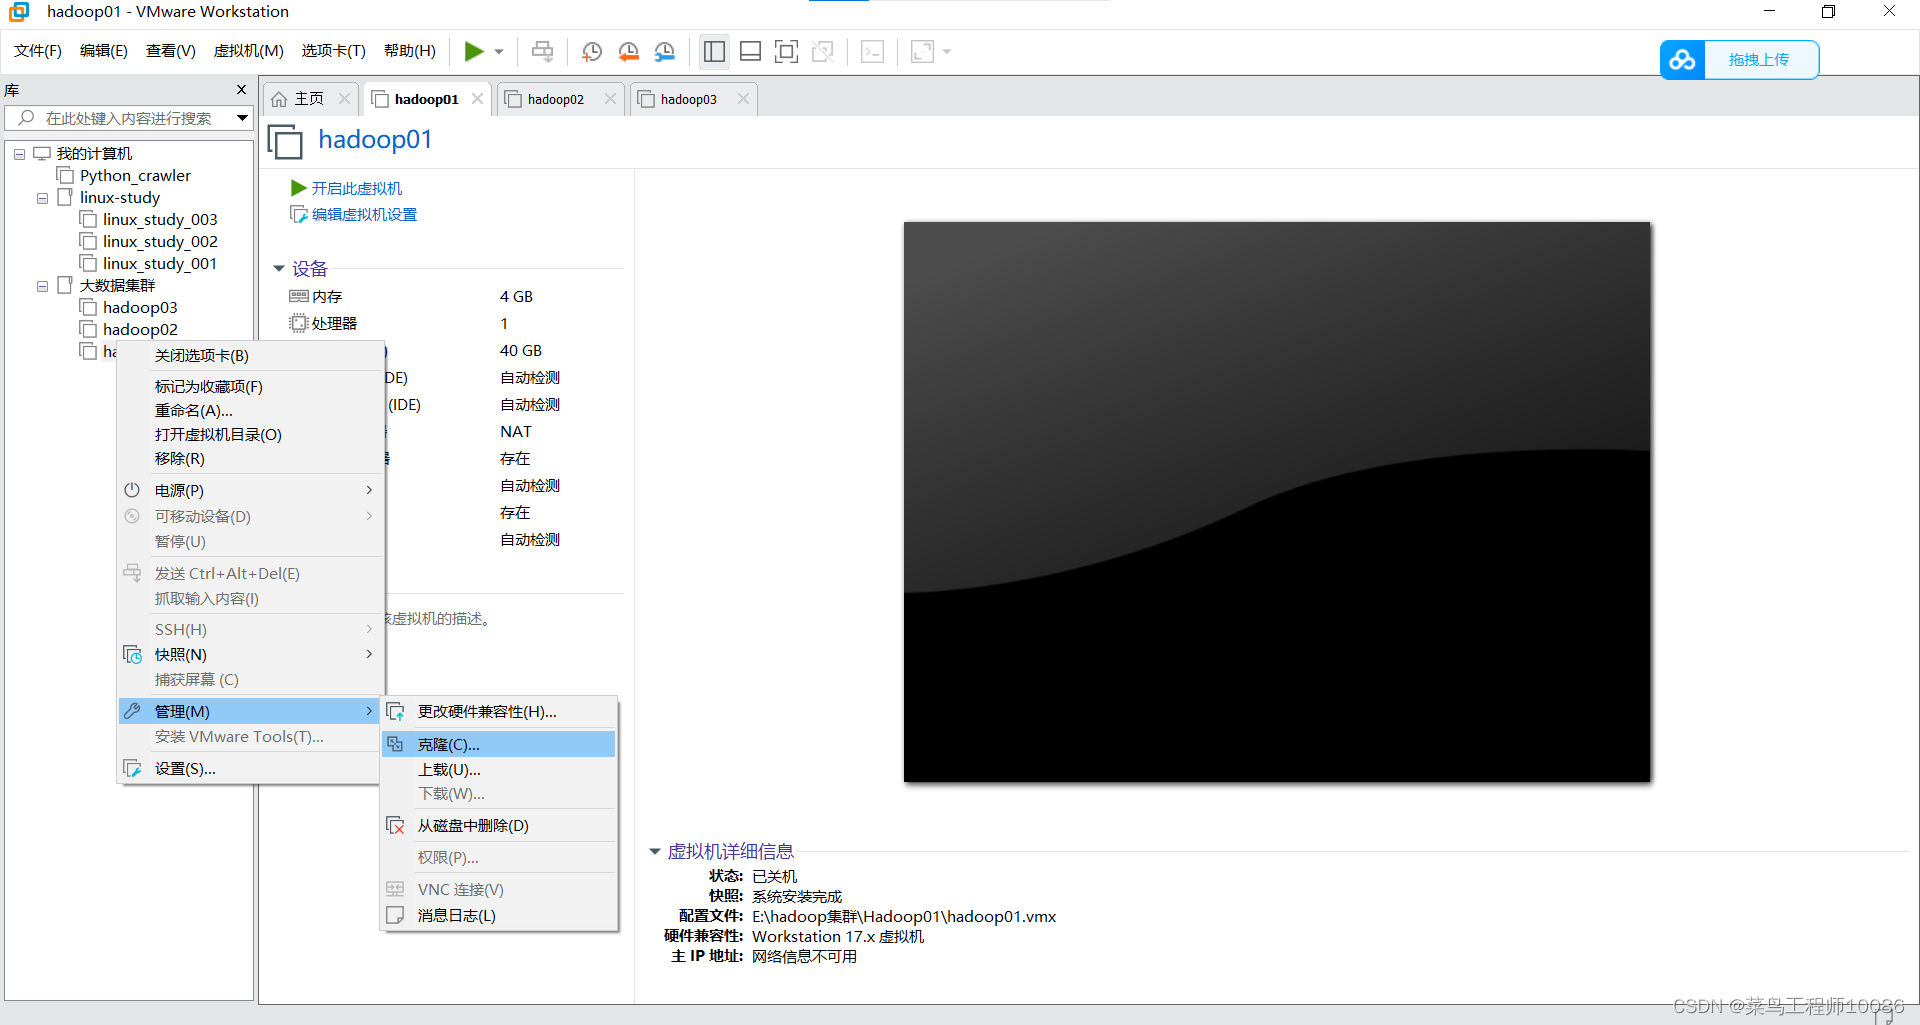Click the stretch guest display icon
This screenshot has height=1025, width=1920.
[922, 51]
